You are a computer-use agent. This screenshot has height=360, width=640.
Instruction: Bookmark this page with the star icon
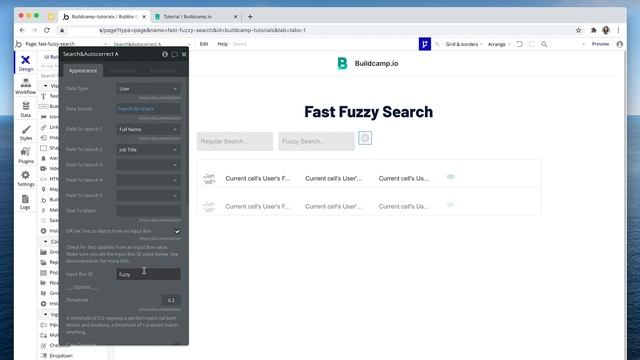click(578, 30)
